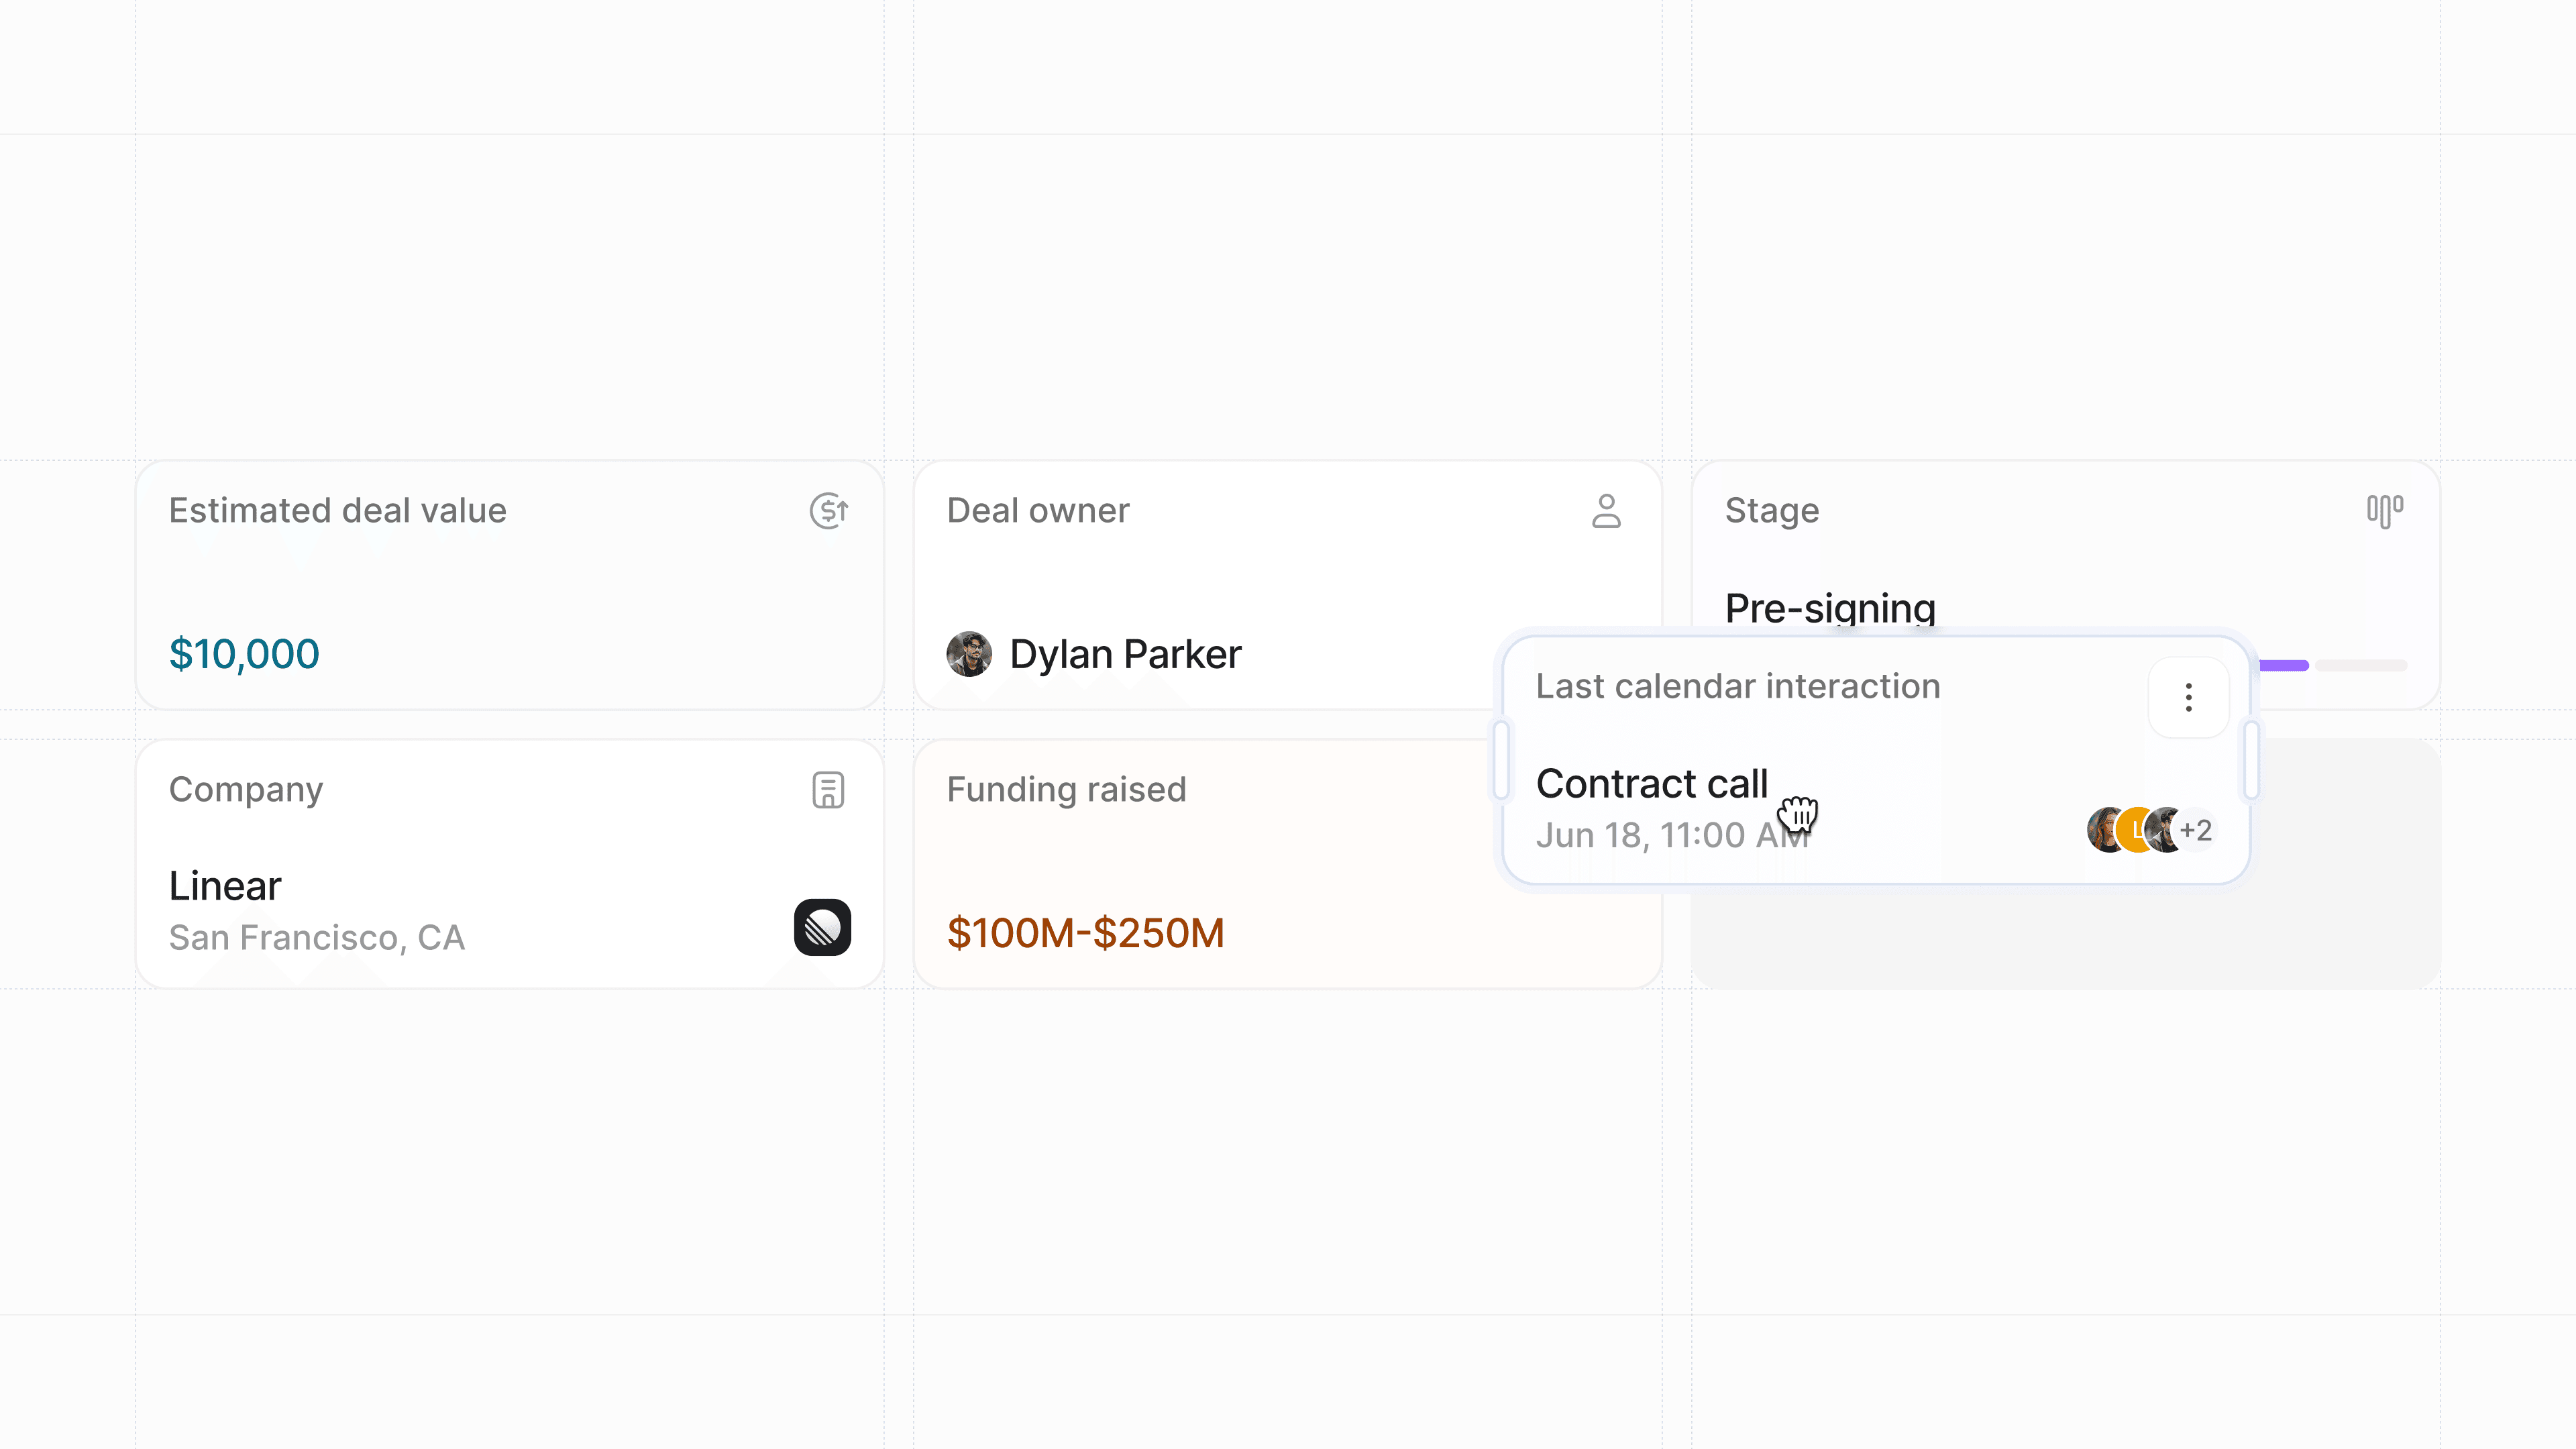Screen dimensions: 2576x1449
Task: Select the Pre-signing stage value
Action: pyautogui.click(x=1830, y=607)
